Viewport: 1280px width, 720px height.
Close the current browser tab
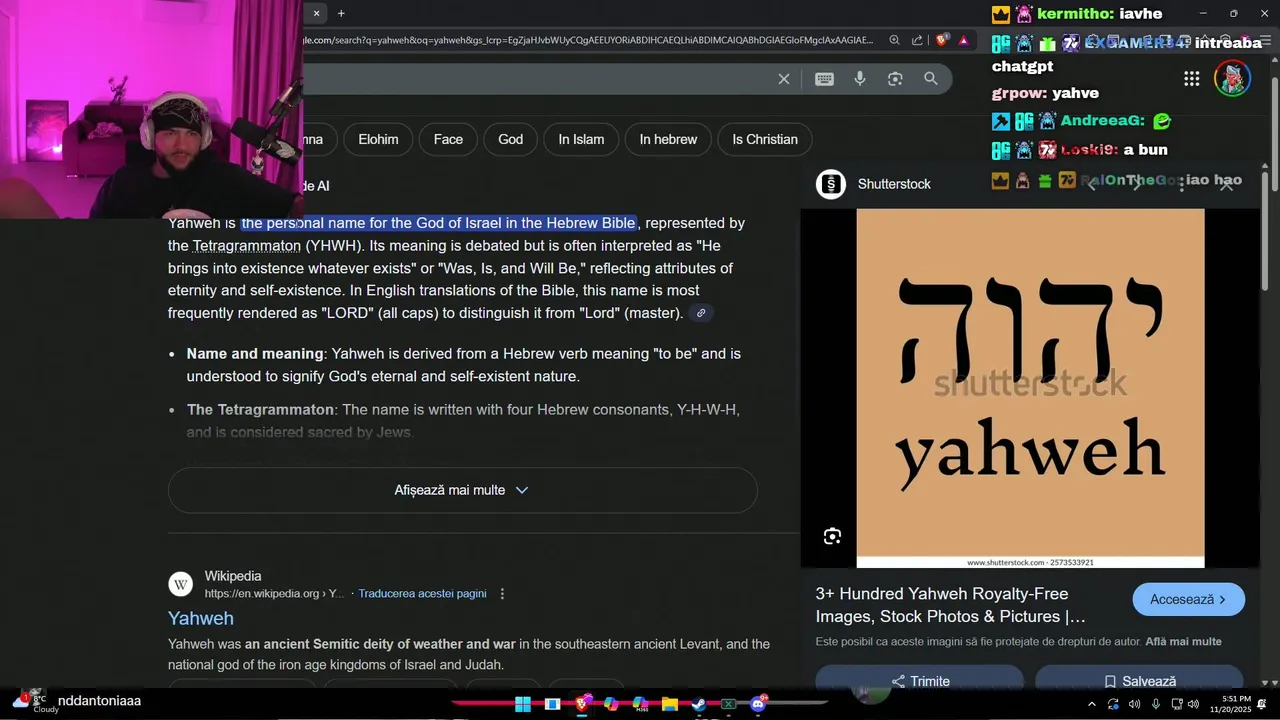pos(316,13)
